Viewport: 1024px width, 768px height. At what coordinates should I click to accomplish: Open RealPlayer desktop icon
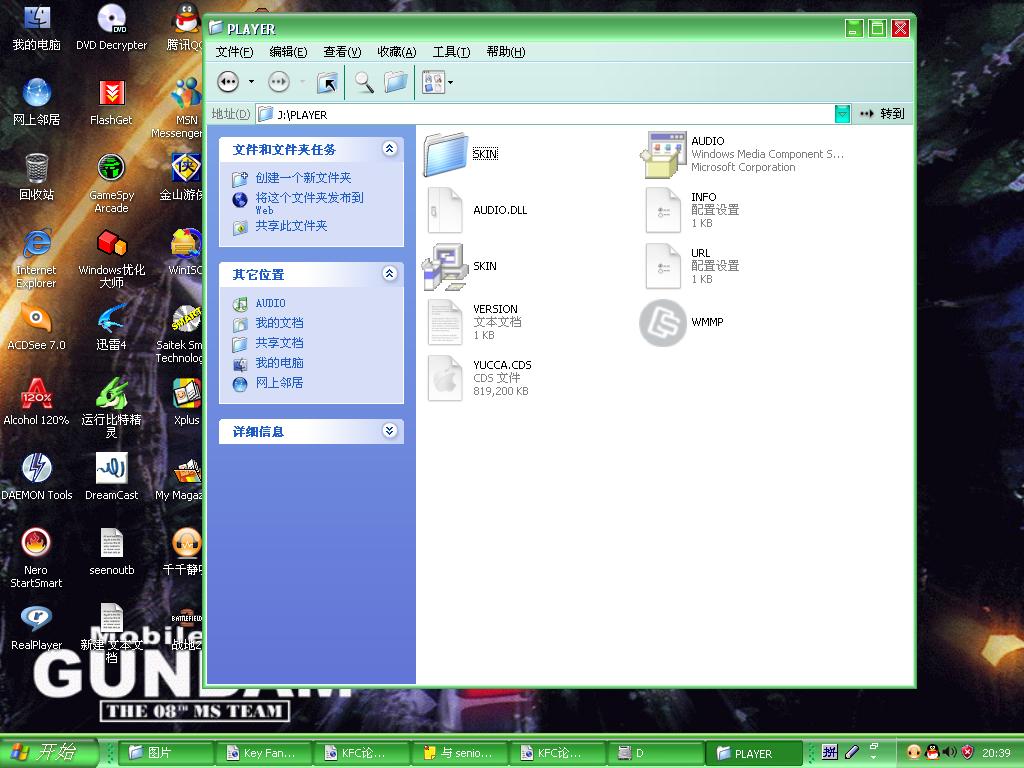tap(37, 628)
